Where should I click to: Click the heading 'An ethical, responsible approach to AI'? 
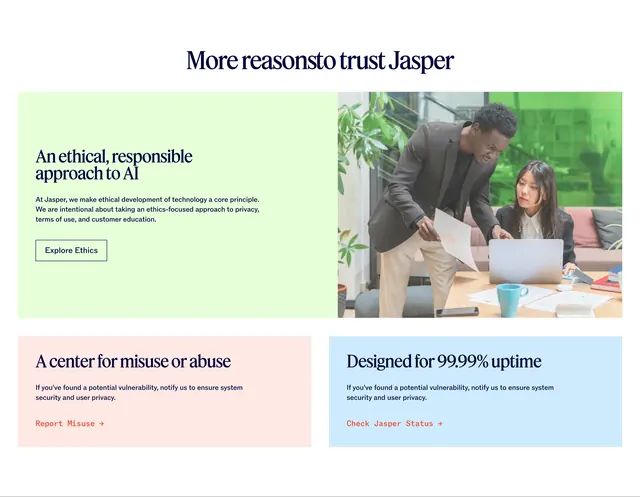(114, 165)
